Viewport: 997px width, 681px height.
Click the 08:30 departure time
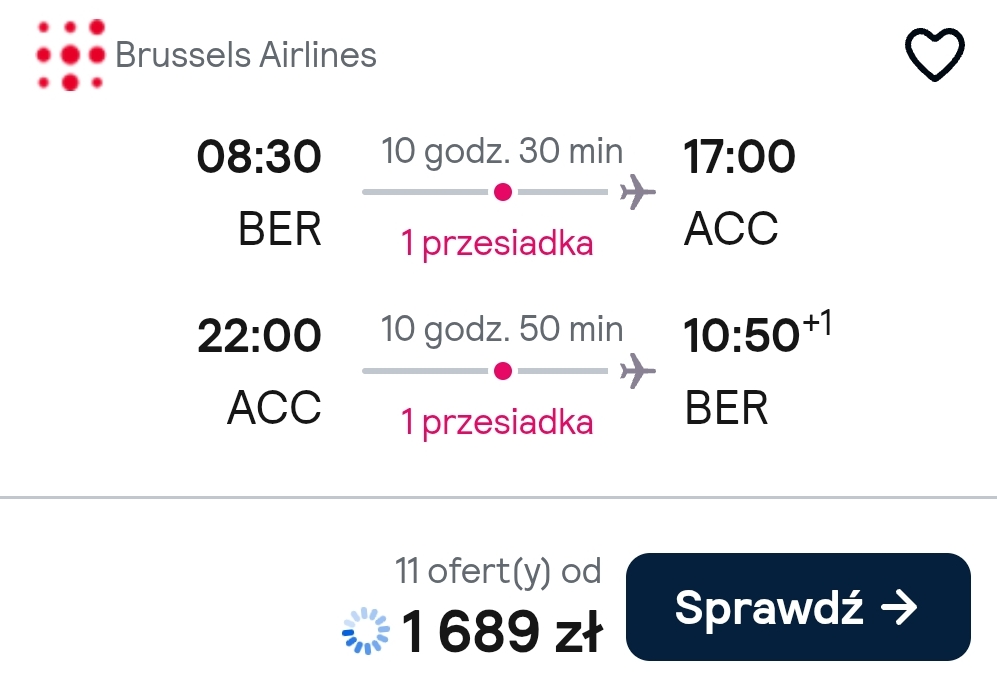pyautogui.click(x=259, y=156)
